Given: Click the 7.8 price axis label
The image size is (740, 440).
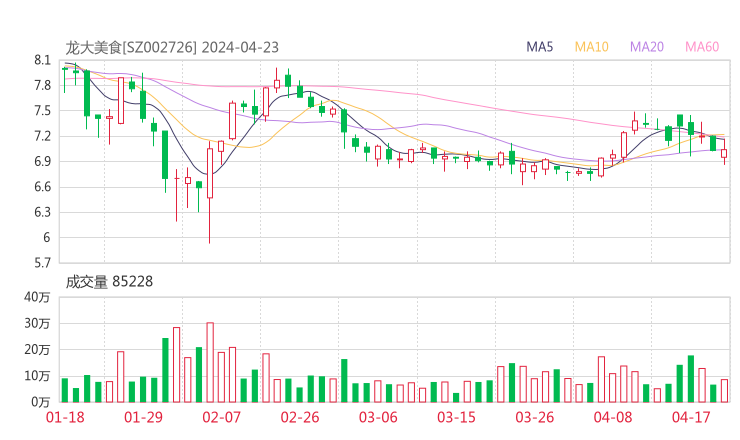Looking at the screenshot, I should click(42, 85).
